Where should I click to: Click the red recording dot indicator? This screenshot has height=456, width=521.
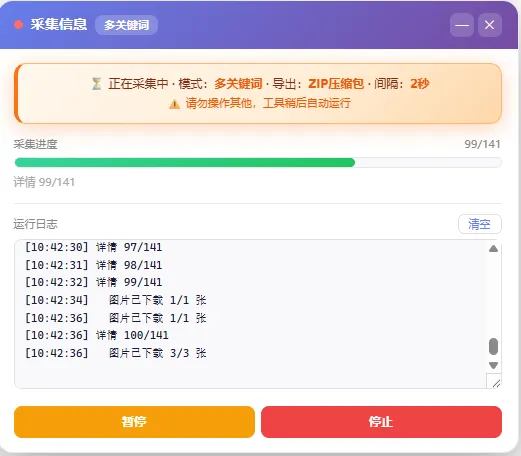[19, 25]
